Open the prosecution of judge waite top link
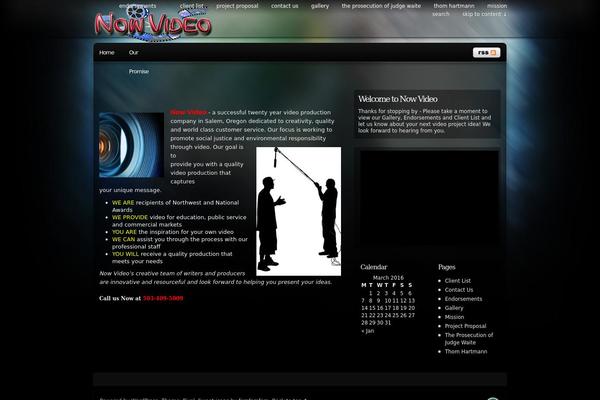 381,6
